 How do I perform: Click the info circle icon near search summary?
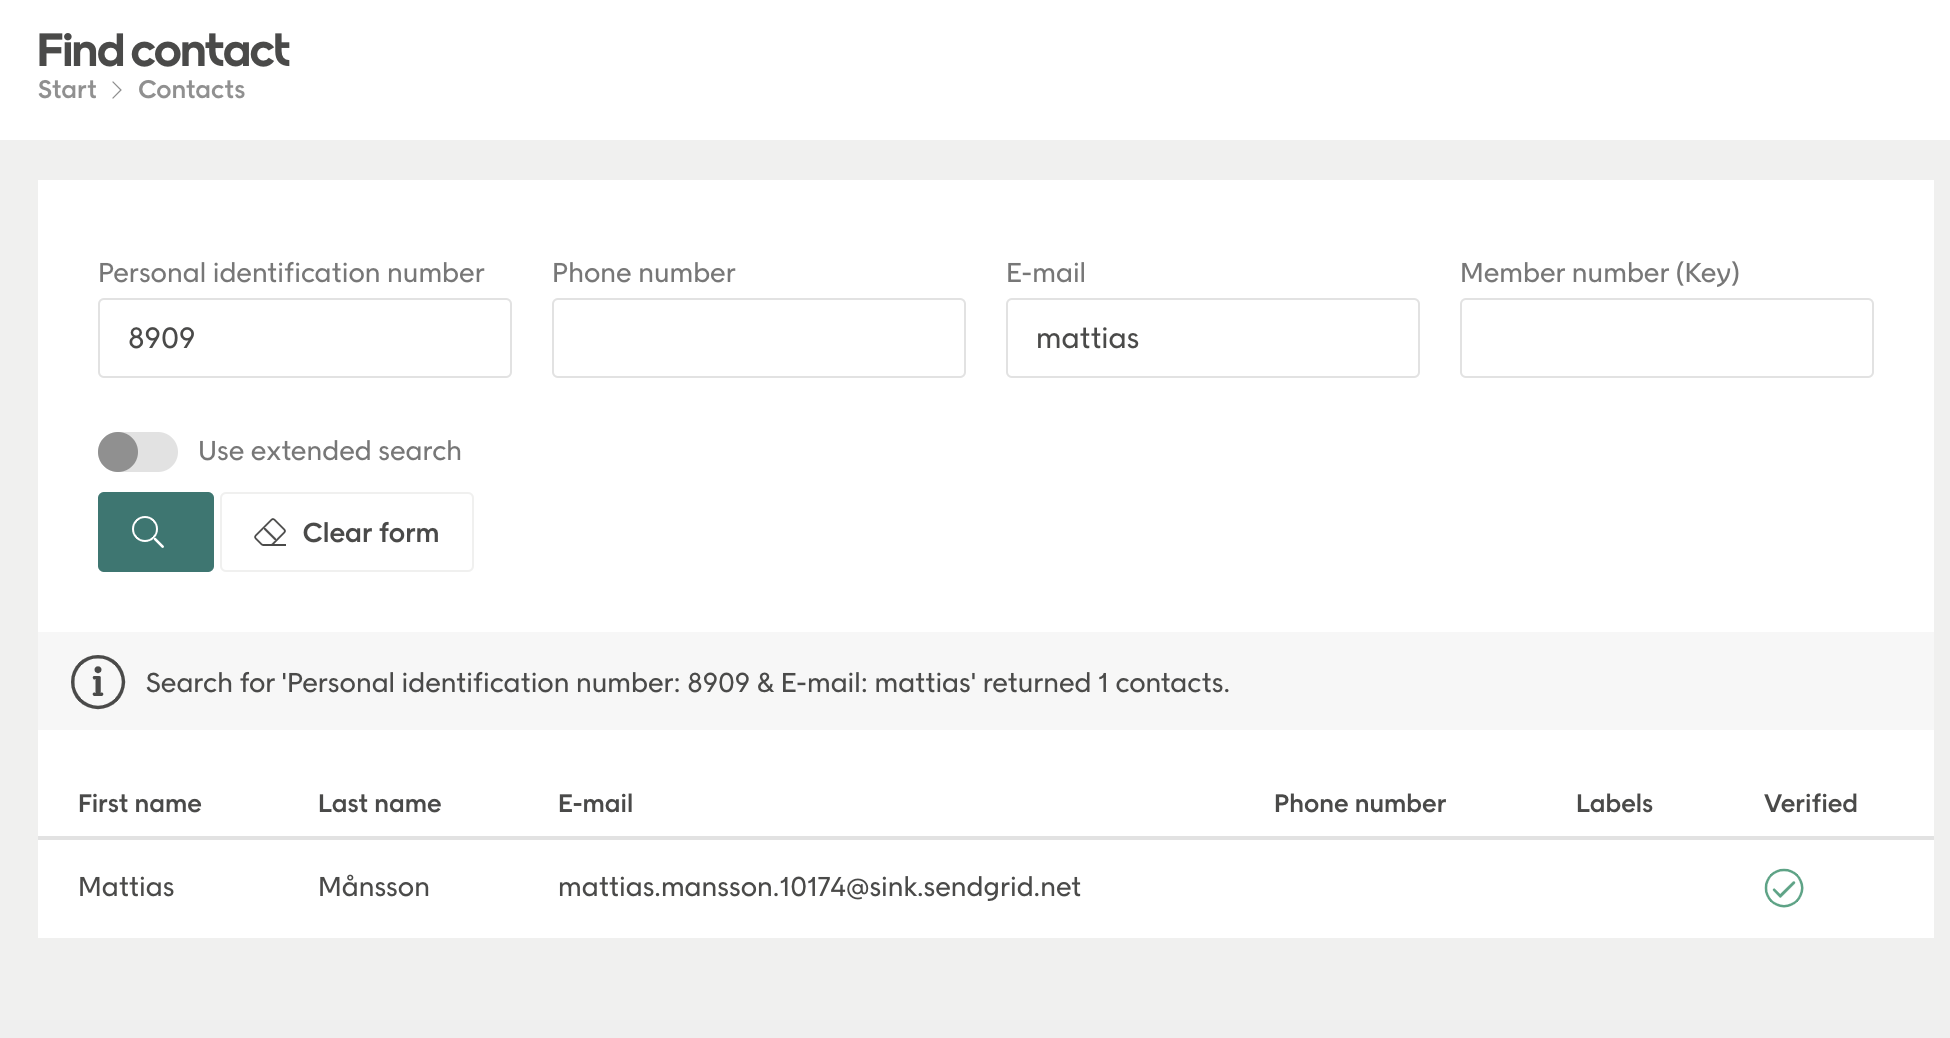tap(97, 681)
